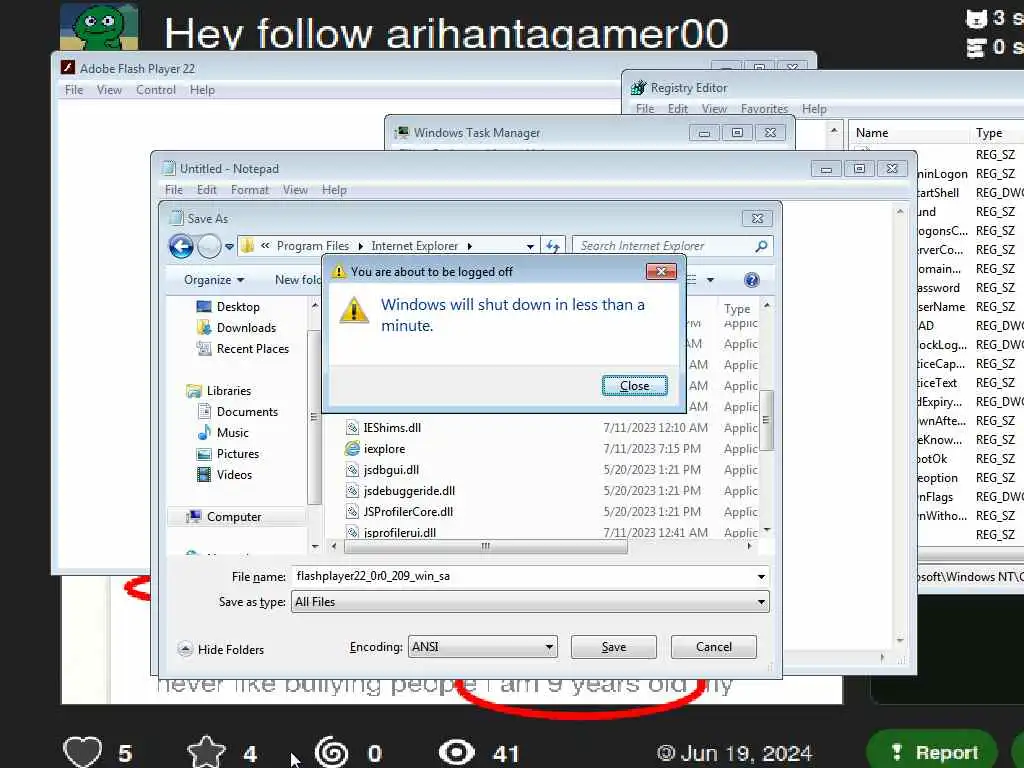Open Flash Player View menu

pyautogui.click(x=109, y=90)
